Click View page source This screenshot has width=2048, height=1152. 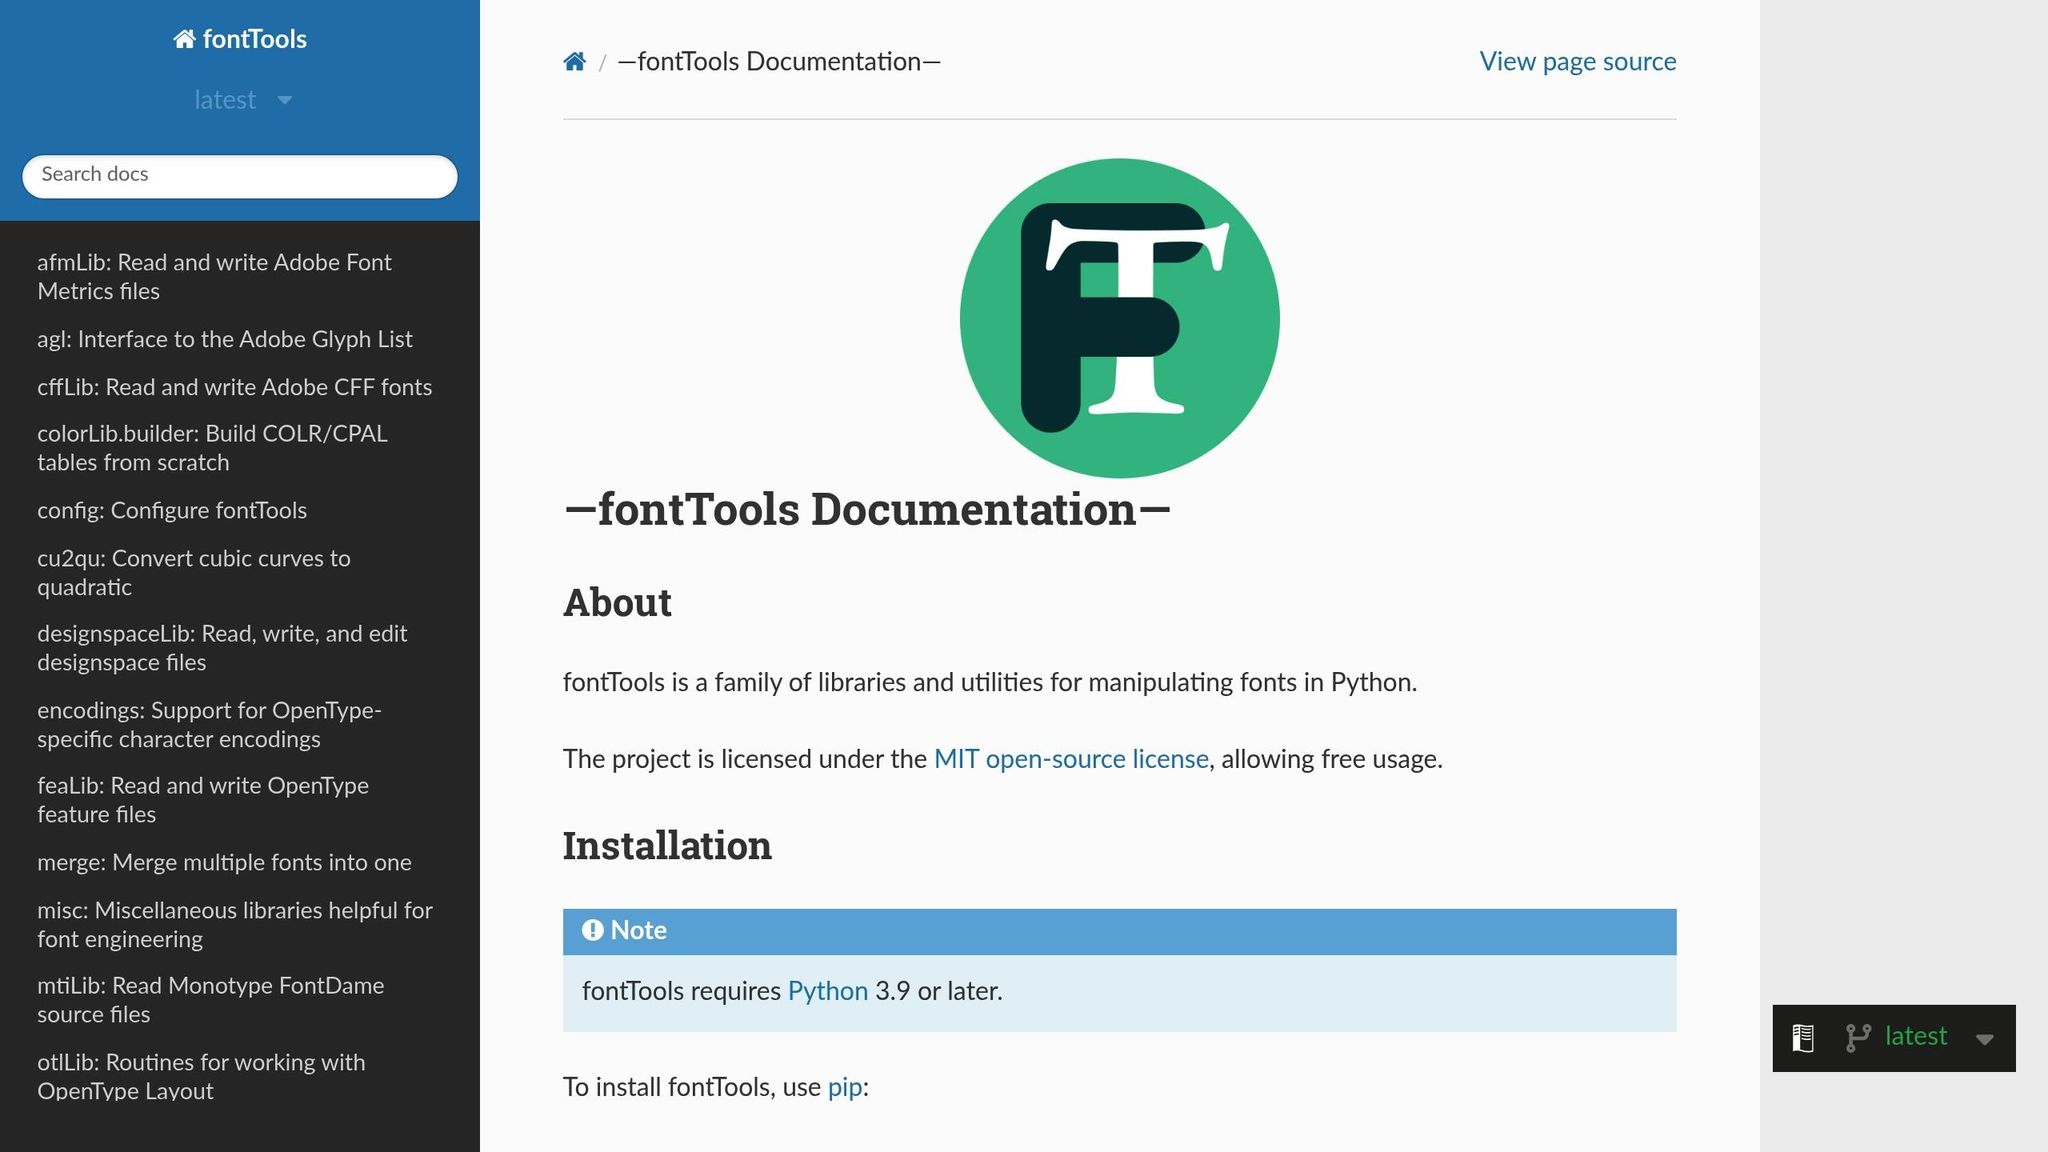pos(1577,62)
